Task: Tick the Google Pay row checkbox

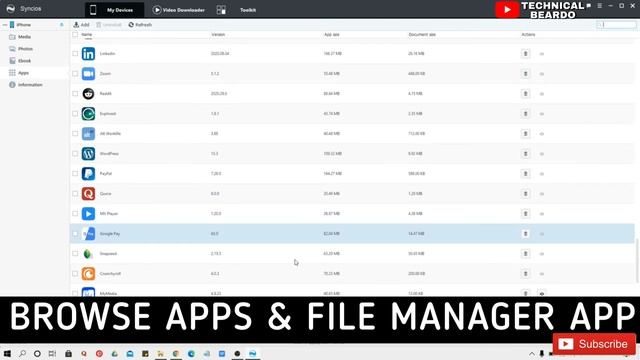Action: coord(75,233)
